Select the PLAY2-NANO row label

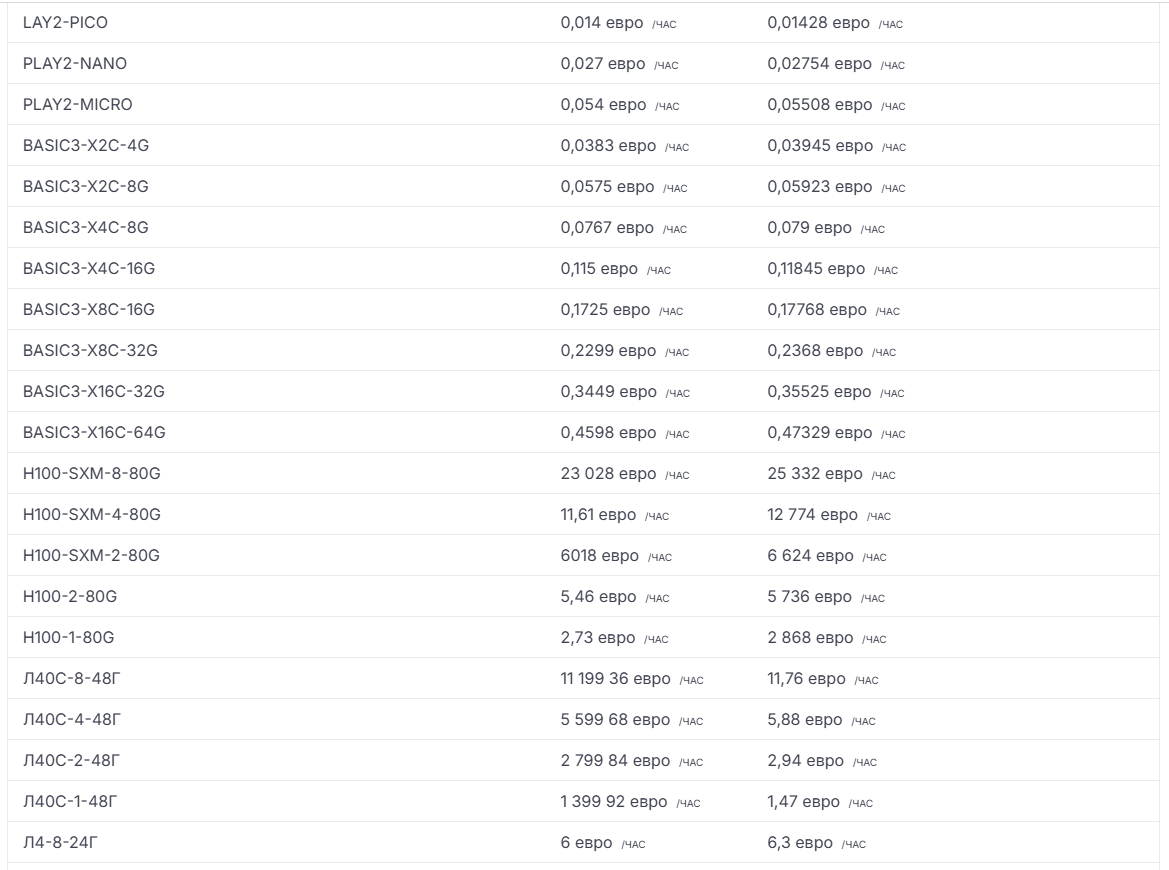pos(75,64)
